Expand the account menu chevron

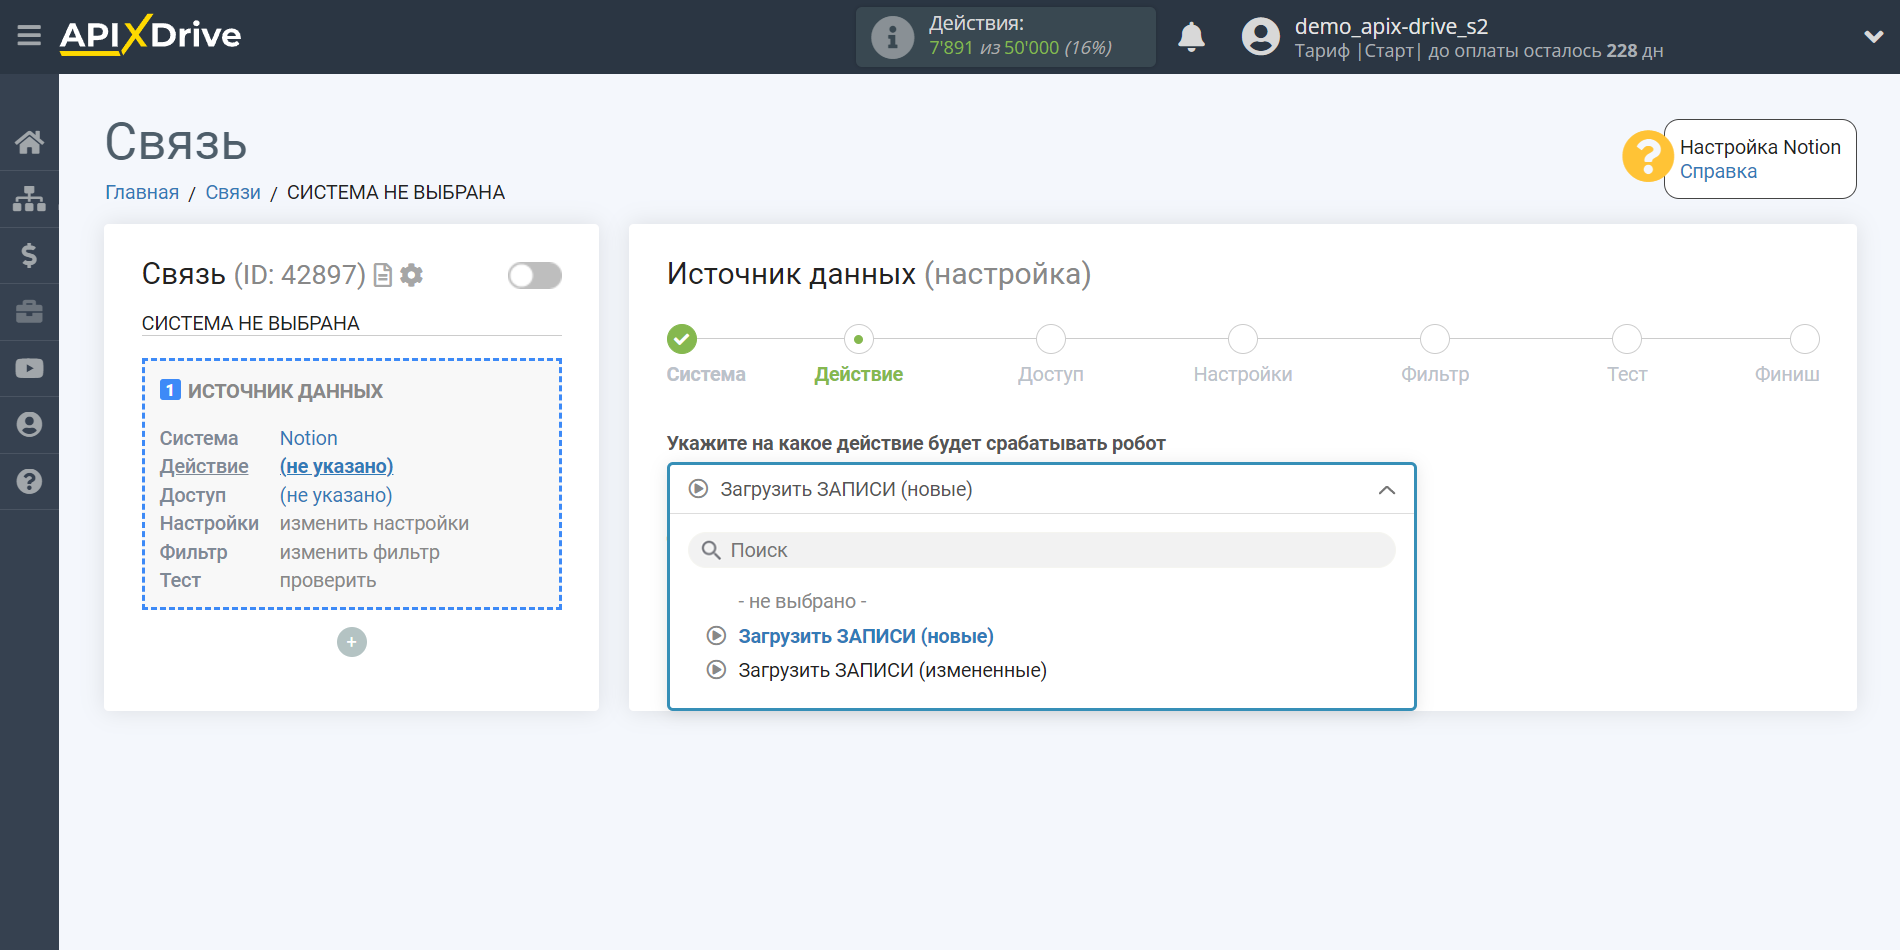[1873, 37]
